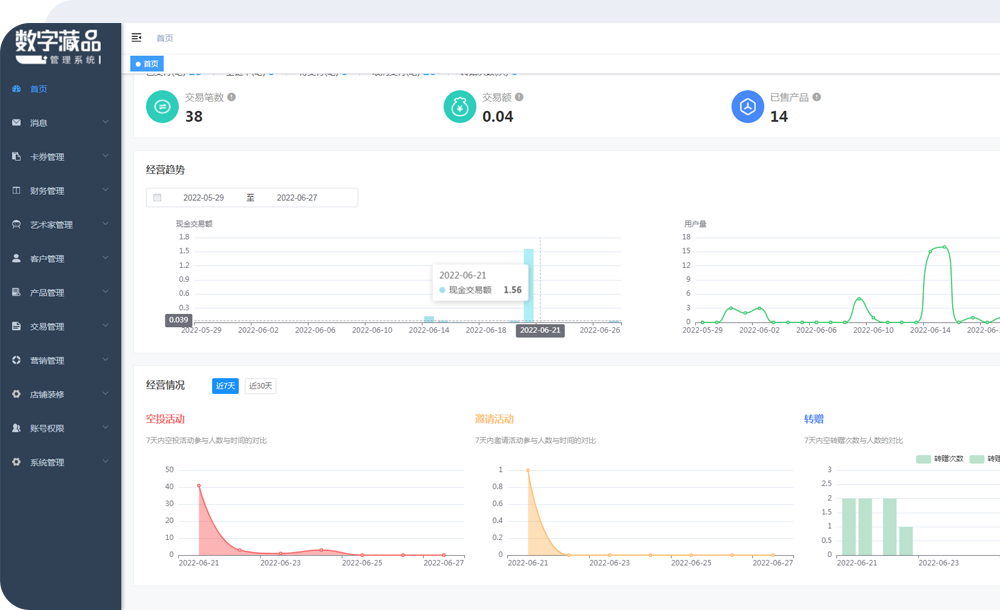Open the 账号权限 menu item
Screen dimensions: 1000x610
(61, 428)
